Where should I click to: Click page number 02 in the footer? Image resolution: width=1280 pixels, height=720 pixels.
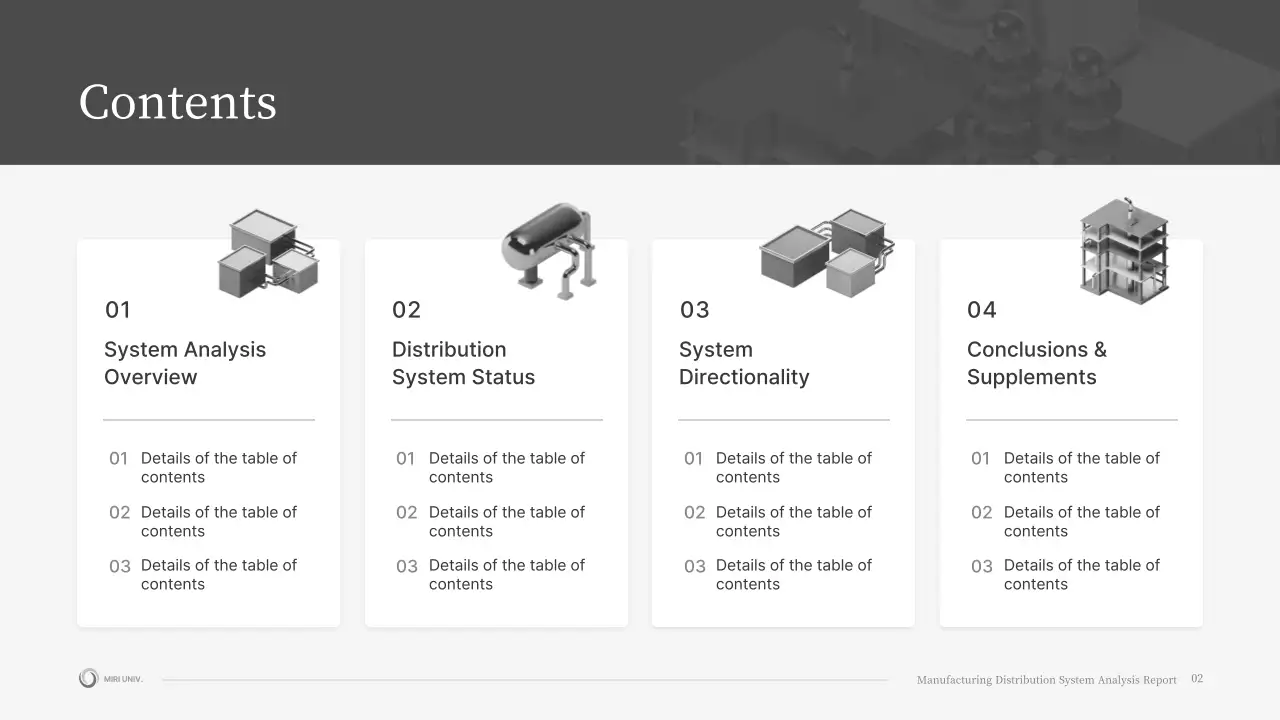tap(1197, 678)
